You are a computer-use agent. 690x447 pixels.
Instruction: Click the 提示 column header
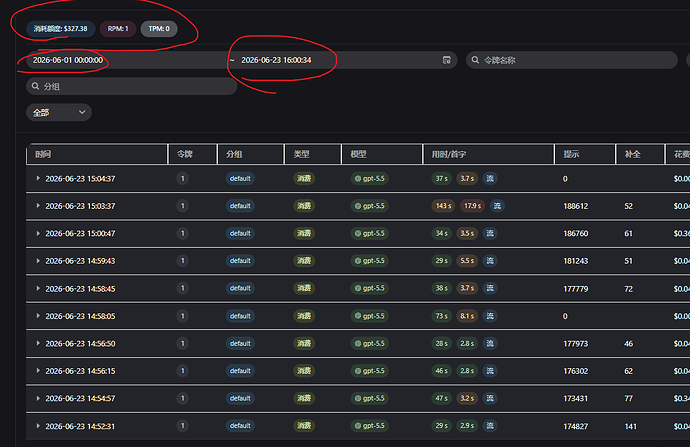pos(585,154)
